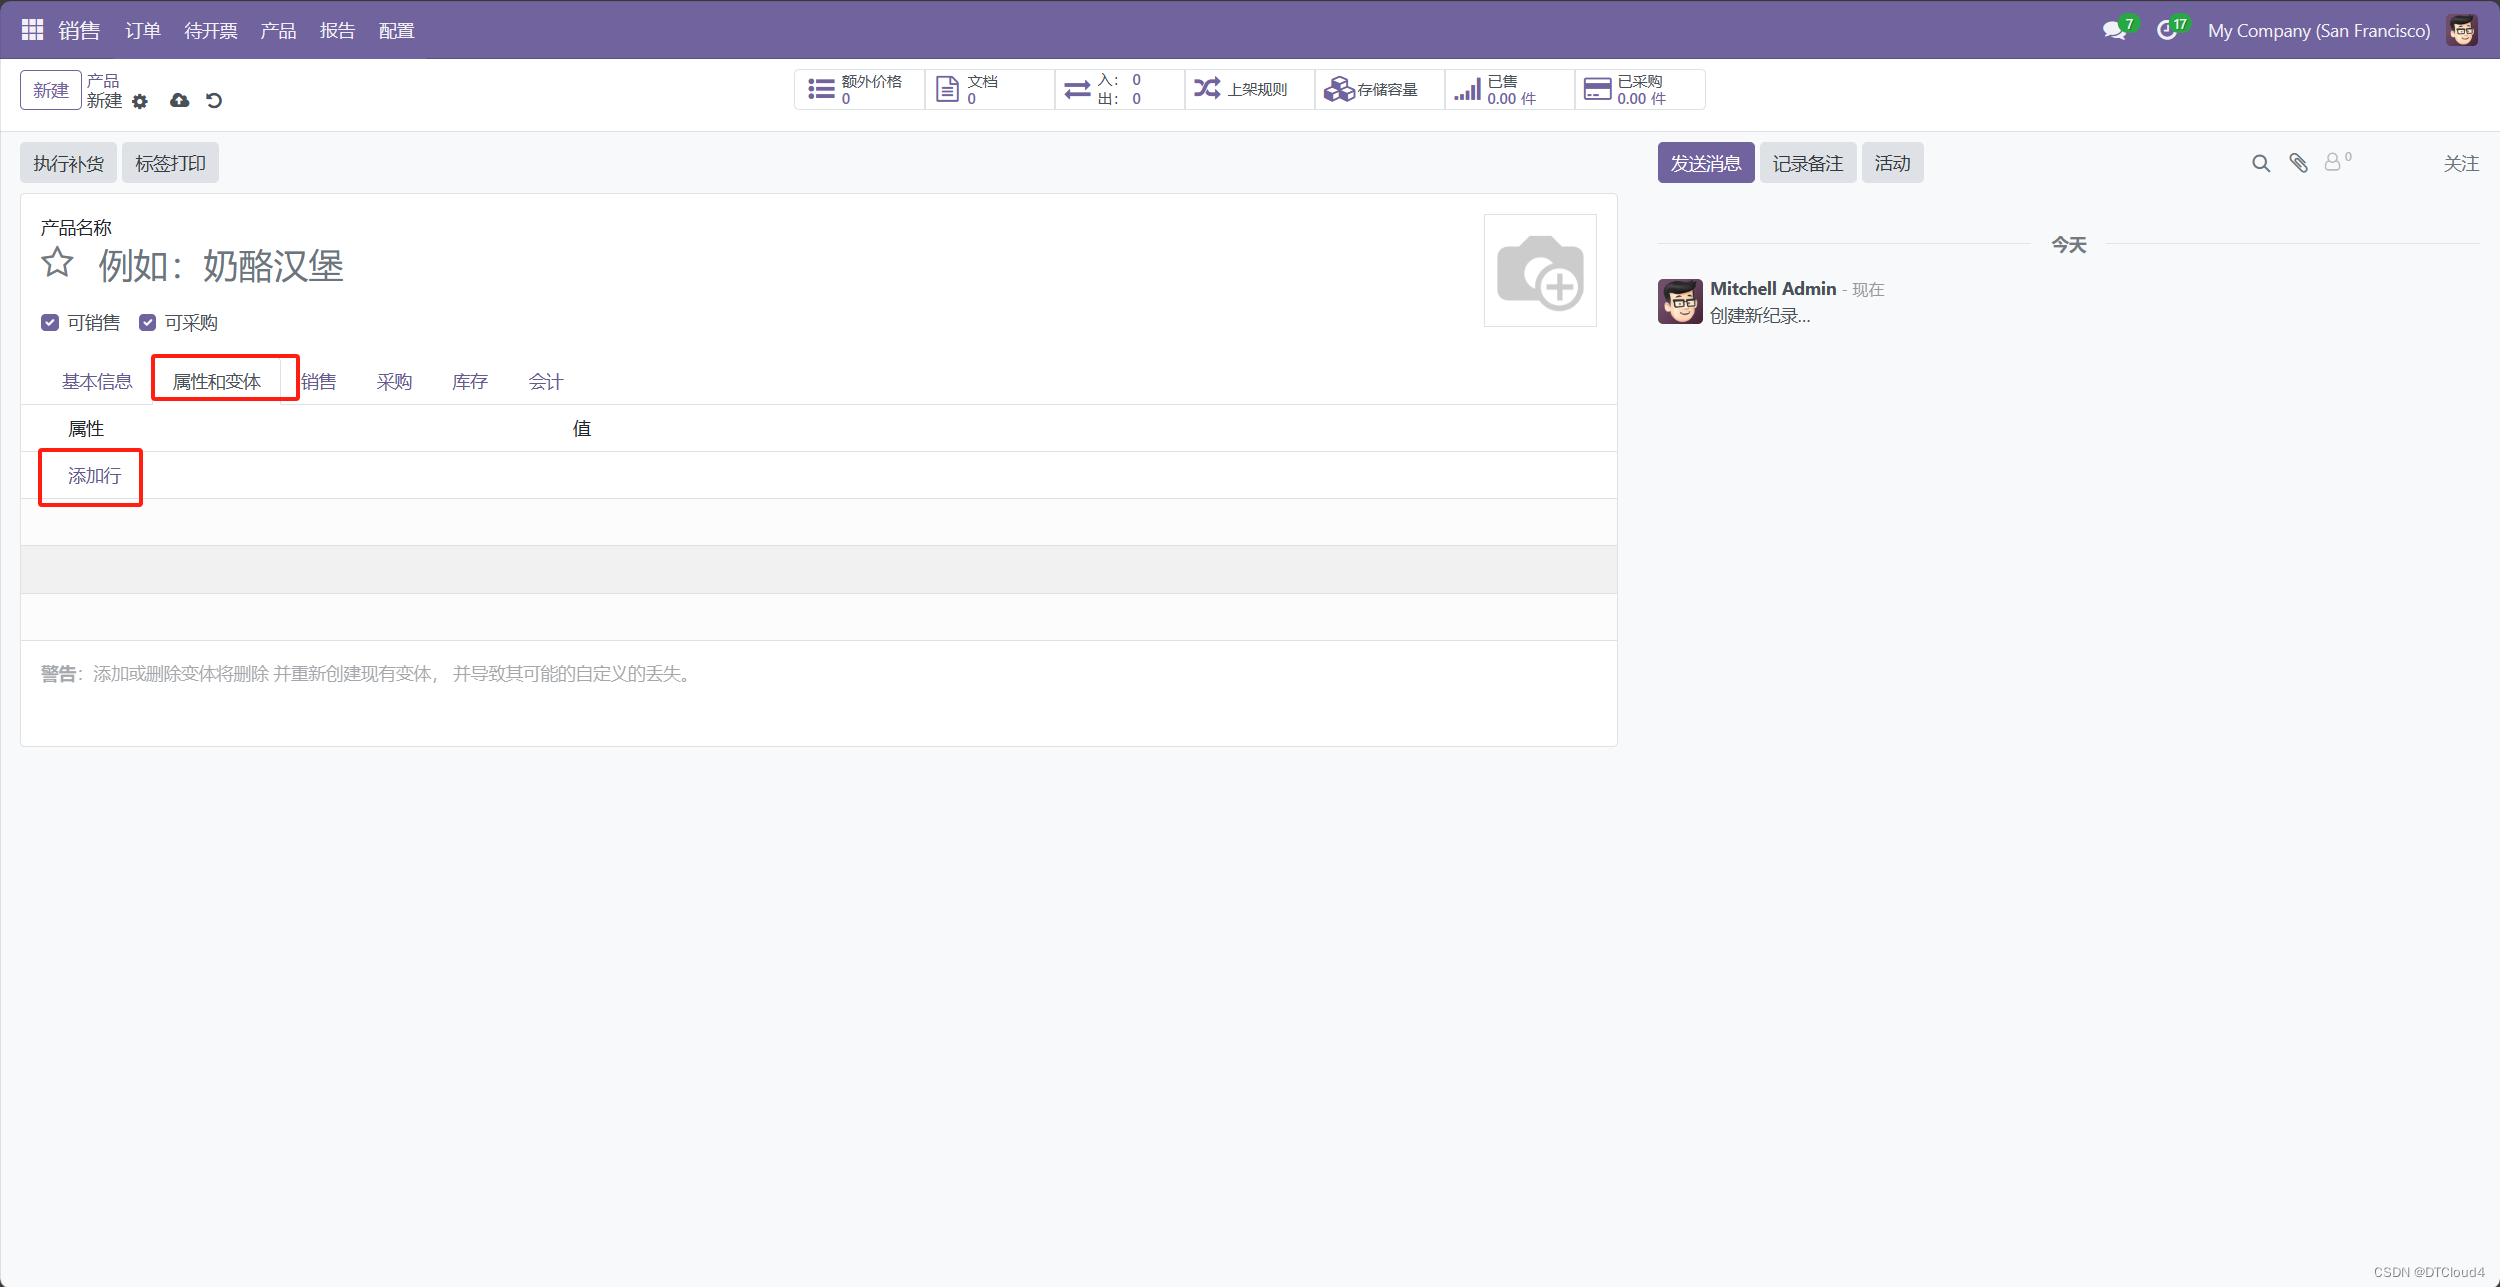
Task: Uncheck the 可销售 checkbox
Action: pyautogui.click(x=50, y=322)
